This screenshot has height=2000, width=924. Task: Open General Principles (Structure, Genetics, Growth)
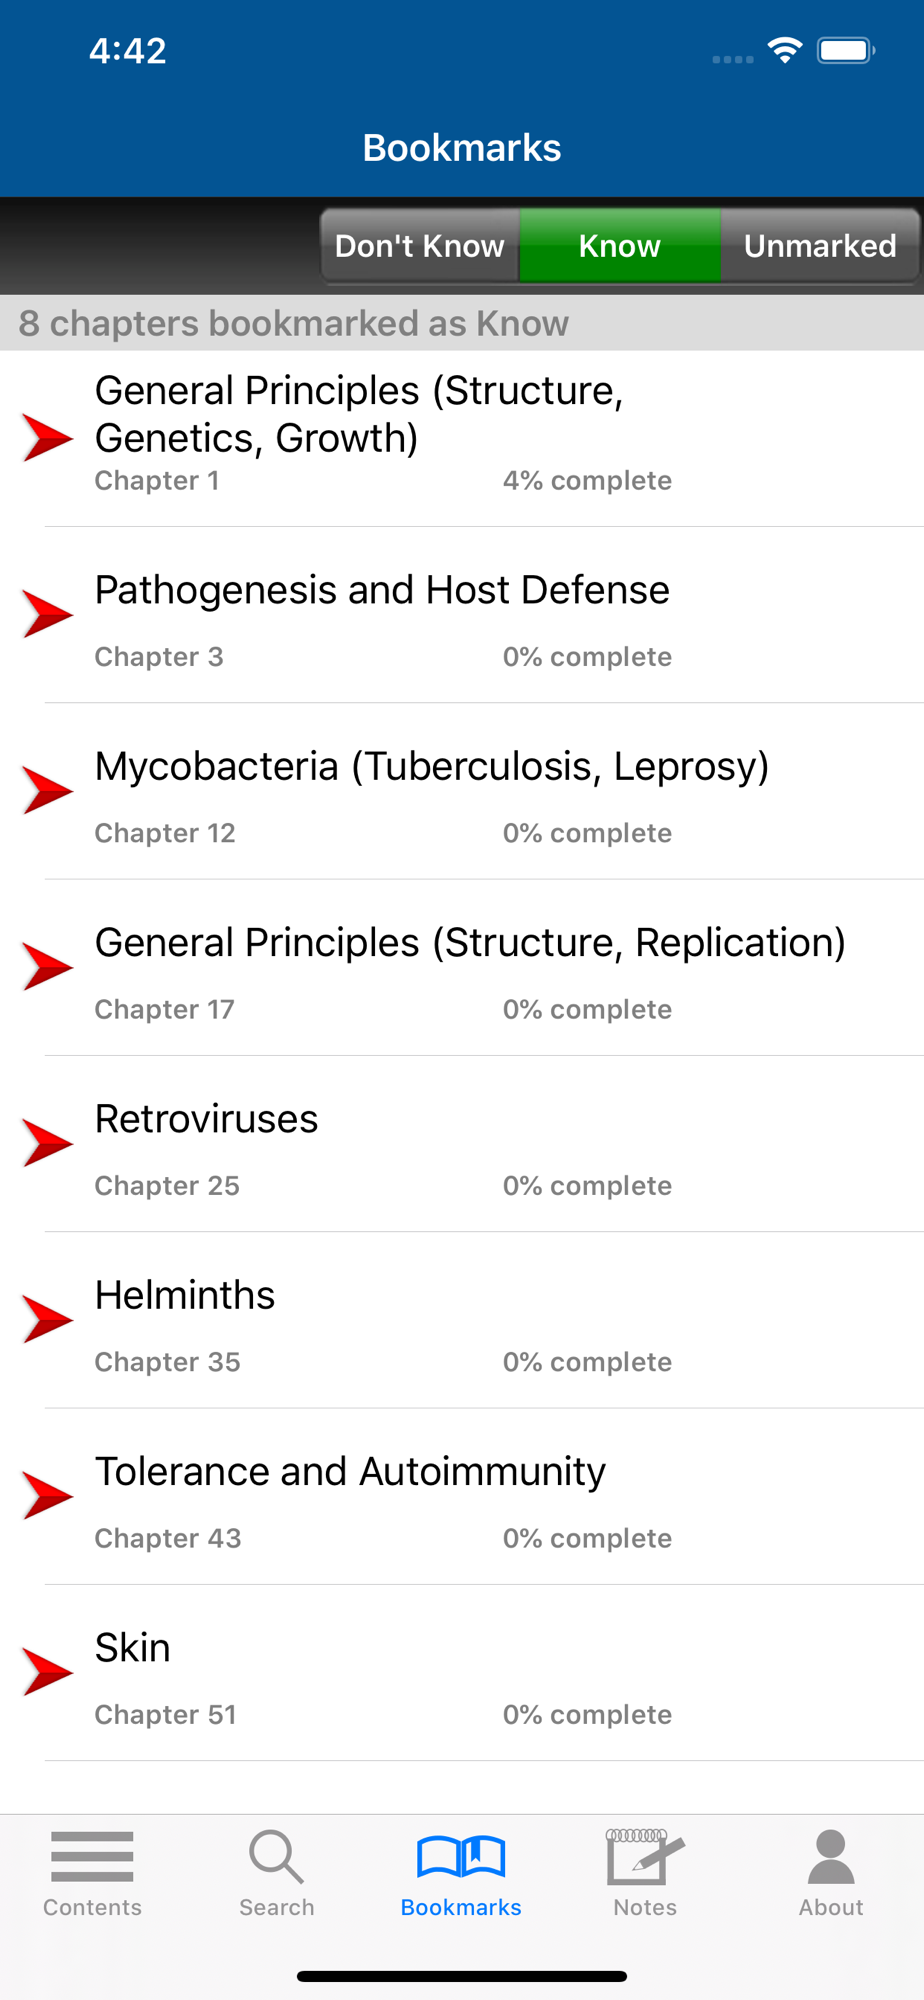[x=462, y=438]
